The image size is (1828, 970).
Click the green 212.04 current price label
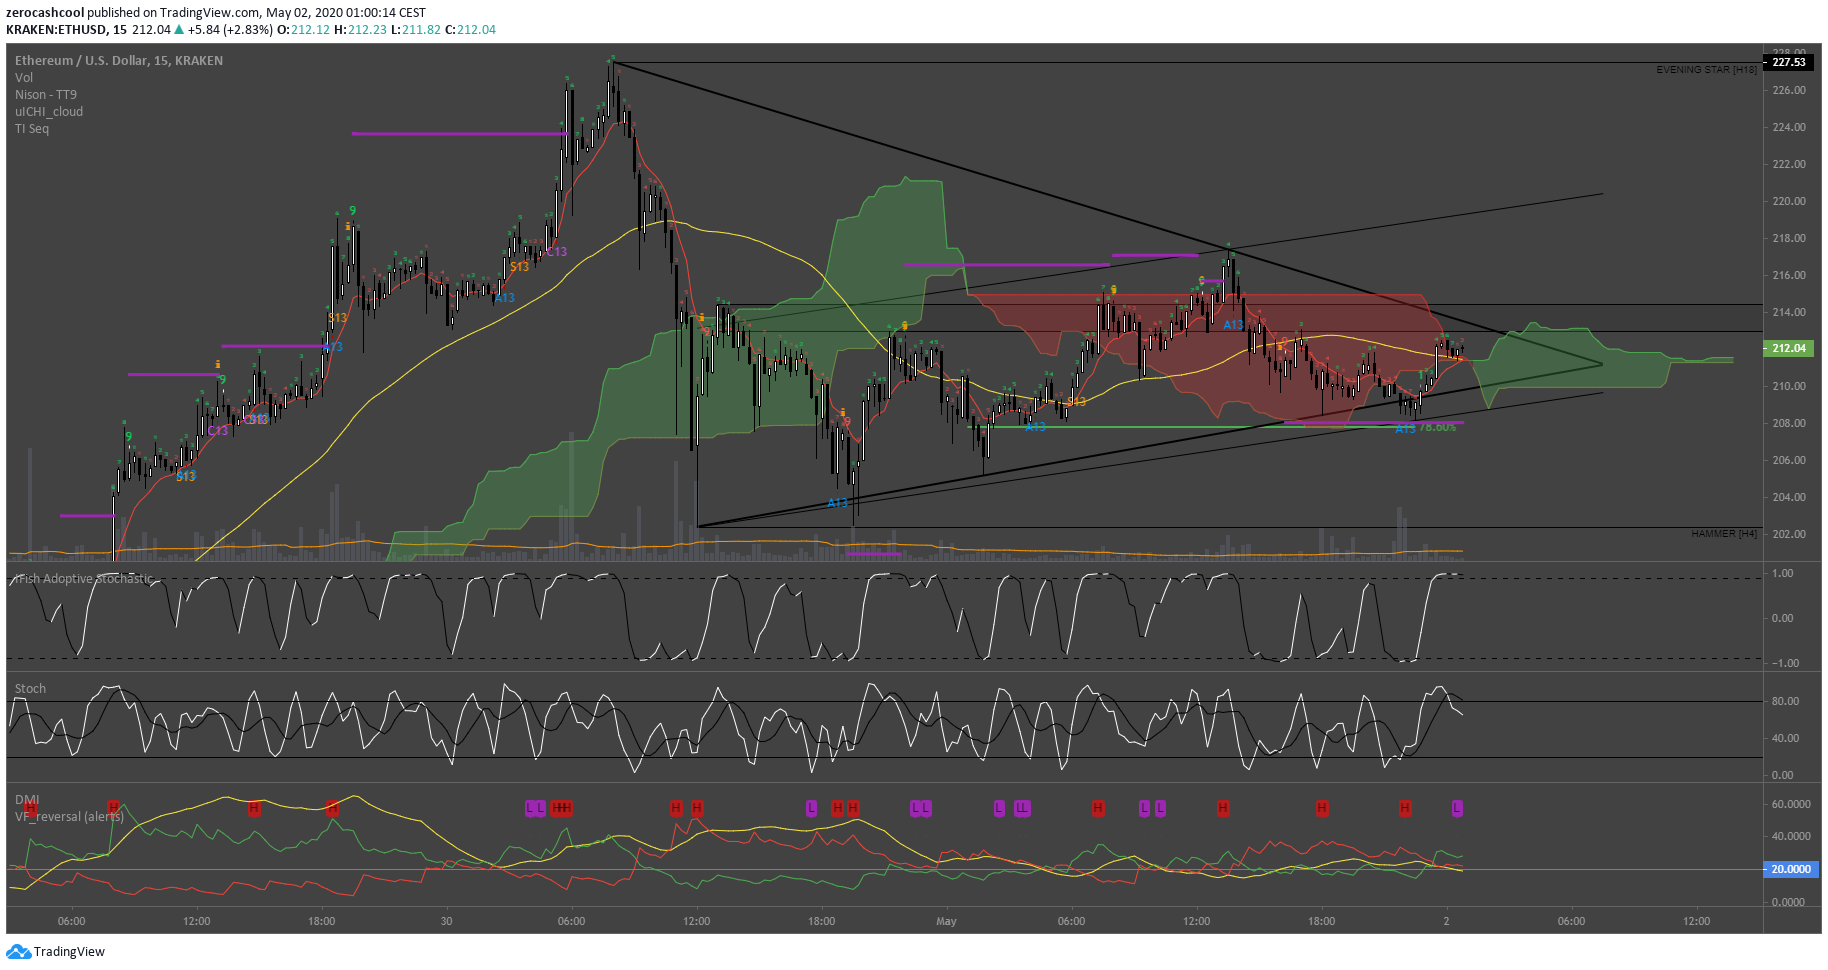pyautogui.click(x=1789, y=348)
